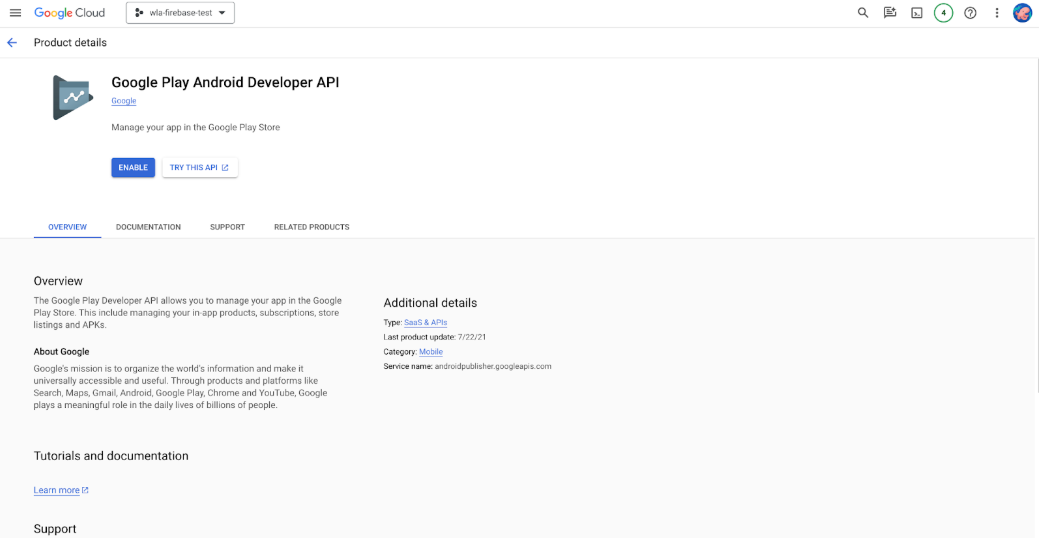Screen dimensions: 1040x538
Task: Open the Gemini chat assistant icon
Action: [890, 13]
